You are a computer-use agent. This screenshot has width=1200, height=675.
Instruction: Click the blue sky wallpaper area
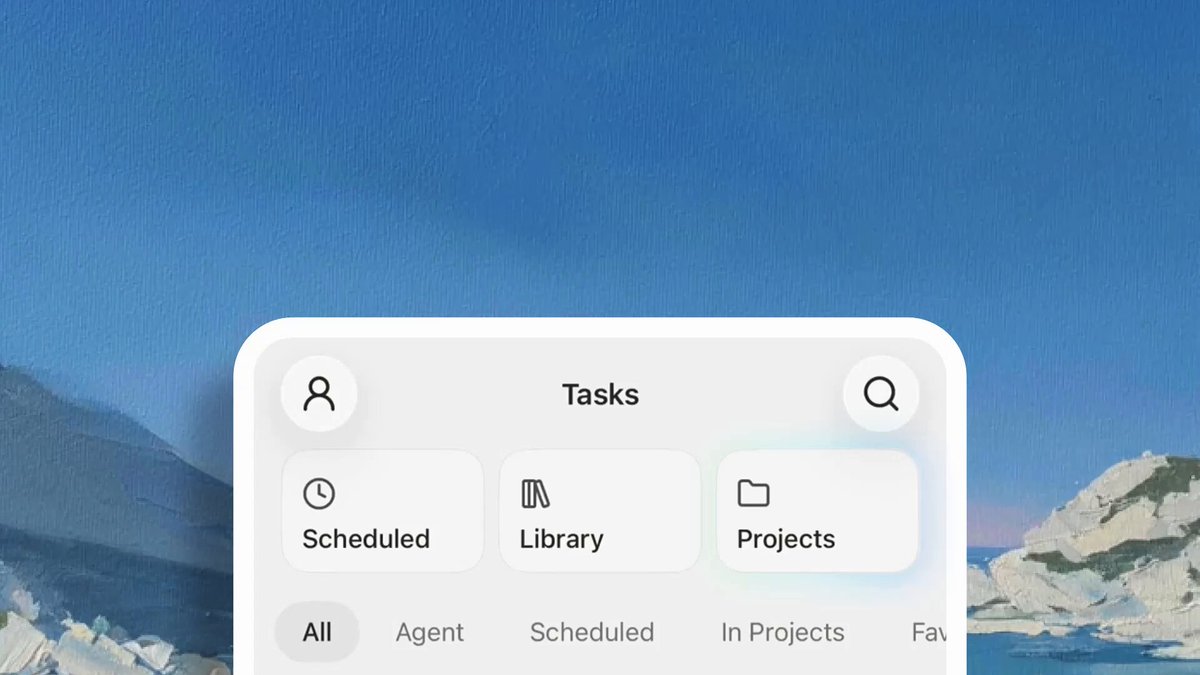600,150
